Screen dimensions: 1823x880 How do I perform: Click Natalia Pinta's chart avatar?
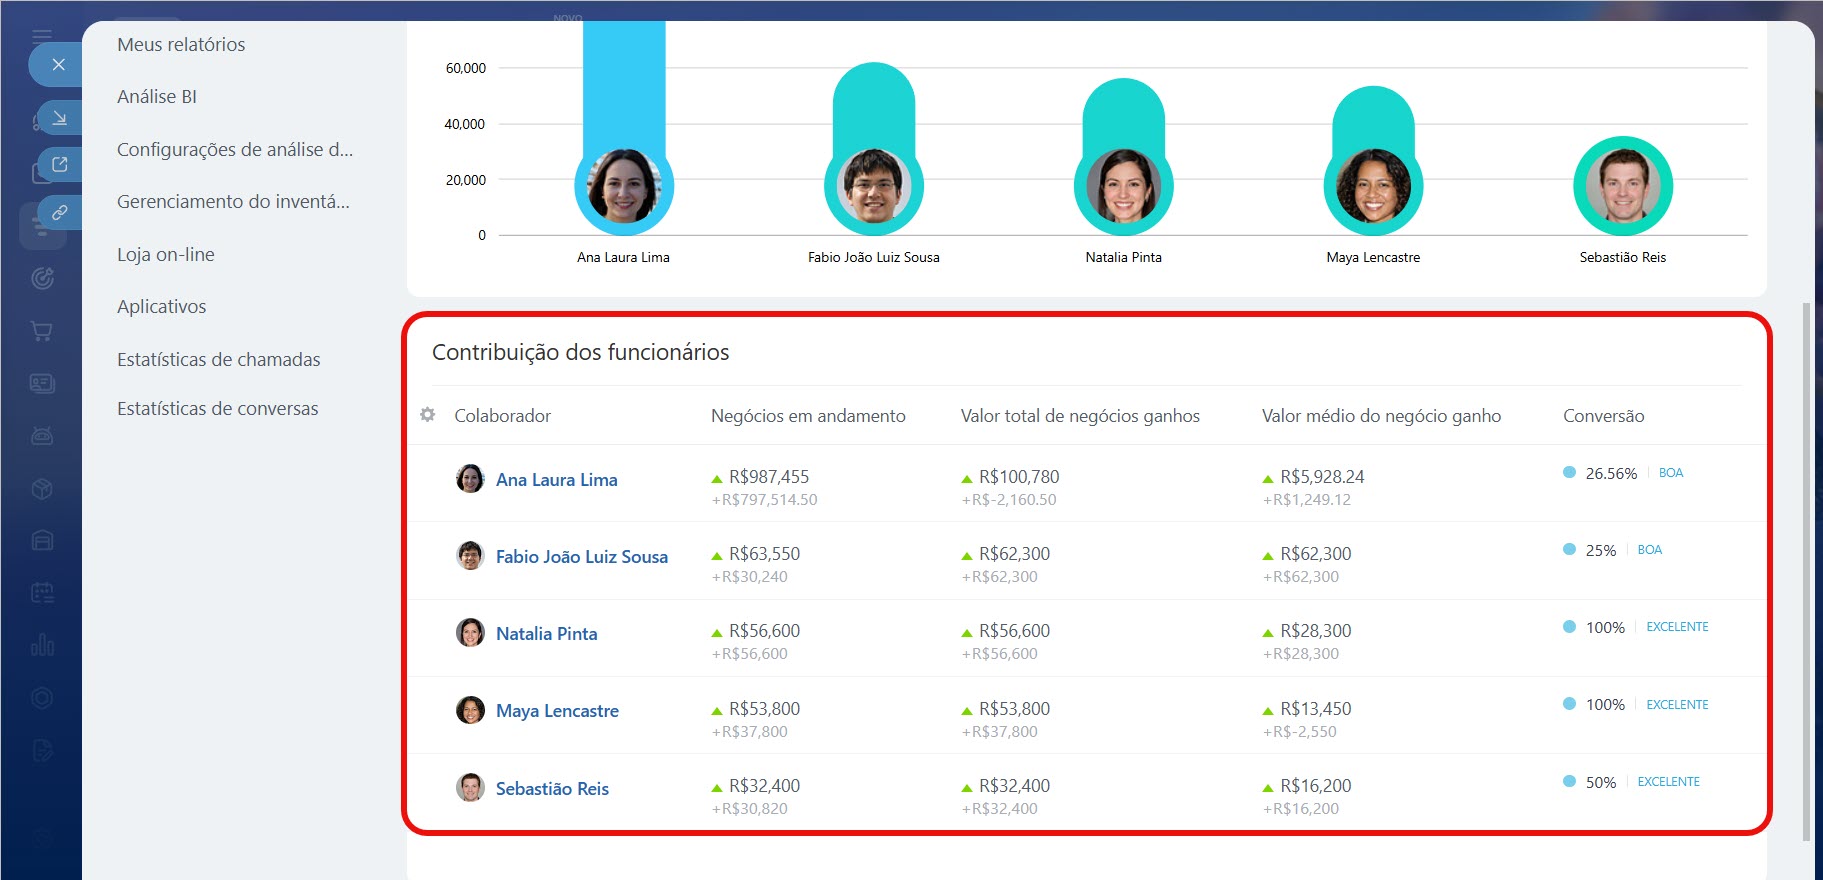1123,187
